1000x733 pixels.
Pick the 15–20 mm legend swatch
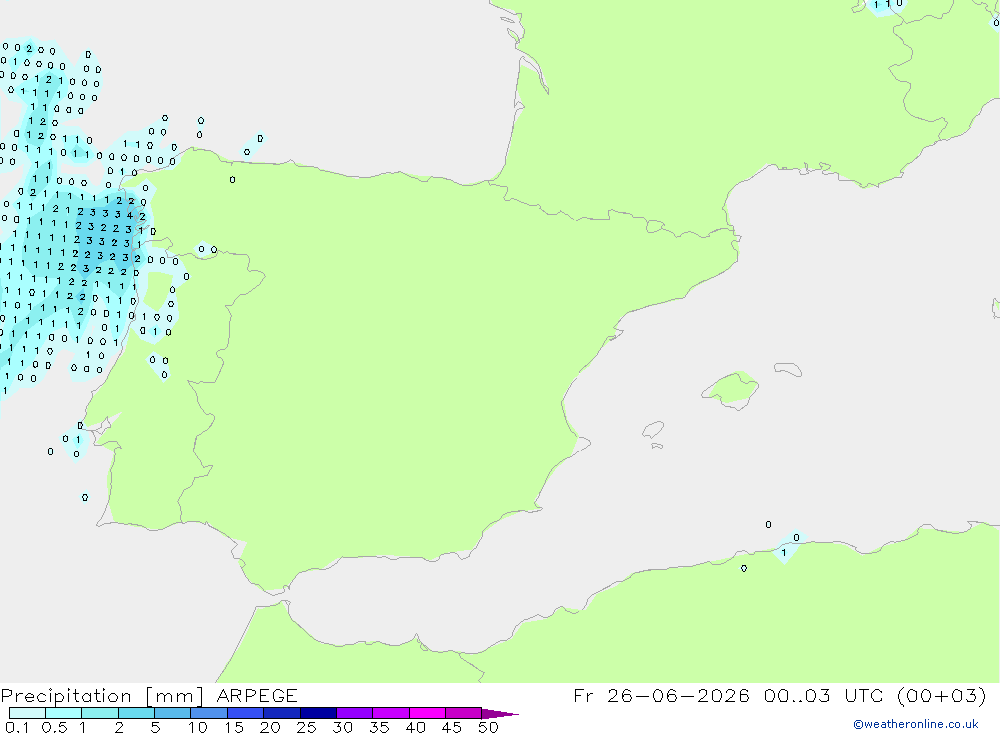click(x=246, y=713)
